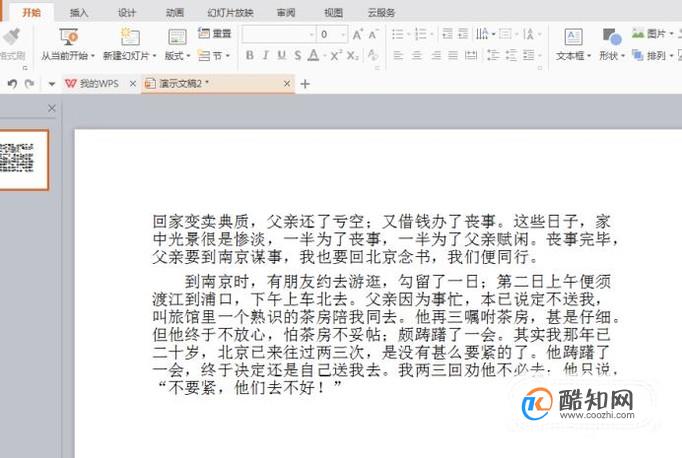Open a new tab with plus button

pos(305,84)
